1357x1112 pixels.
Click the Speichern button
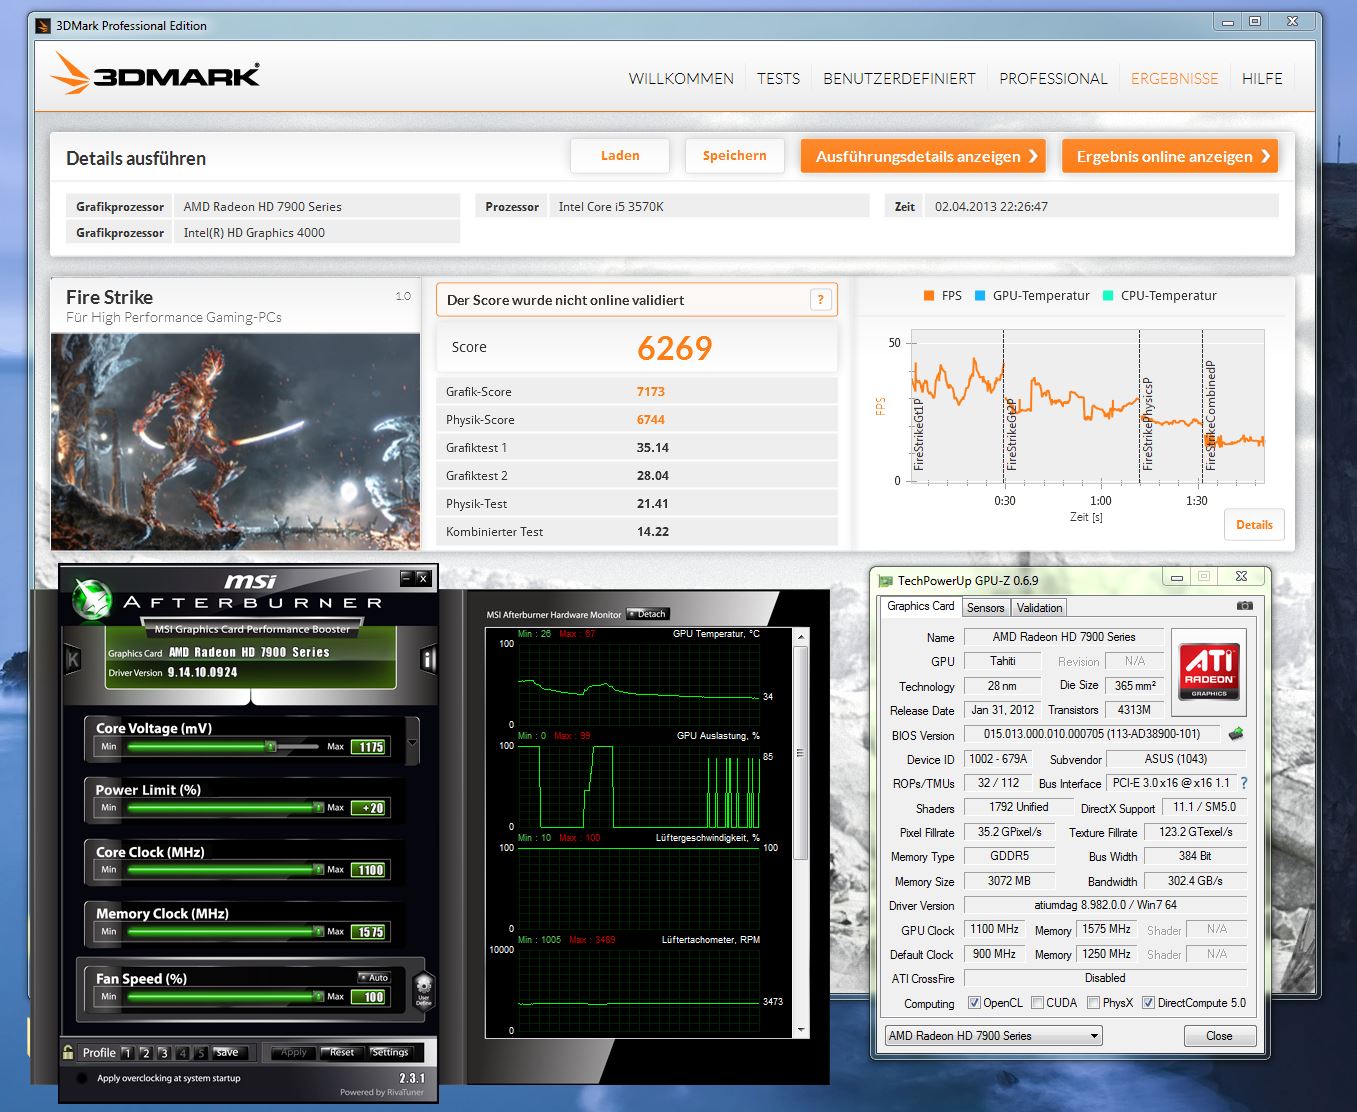tap(734, 155)
